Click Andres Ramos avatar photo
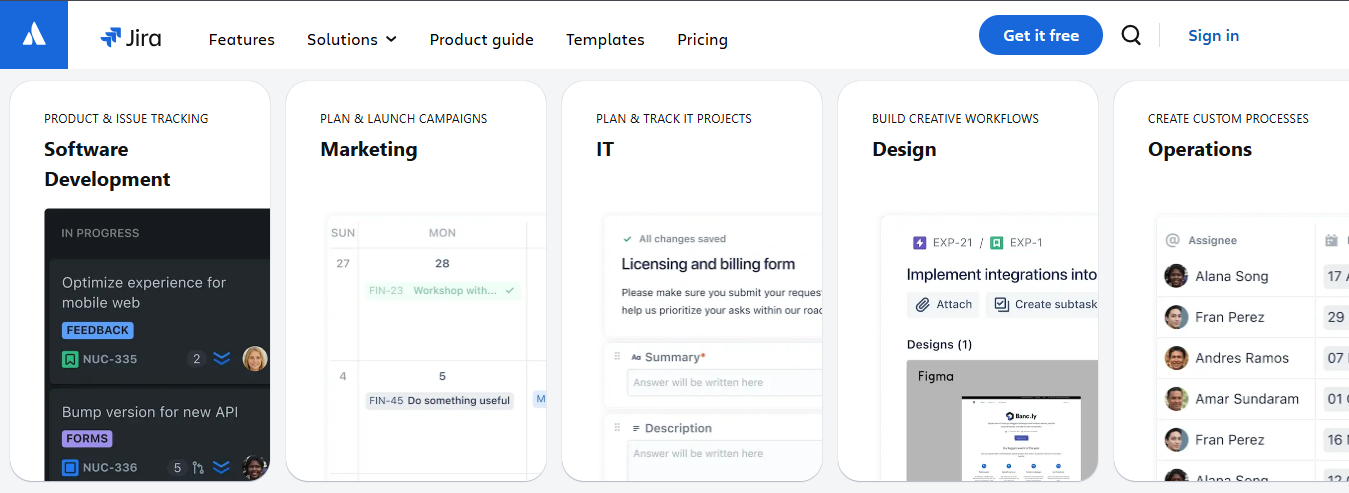 (x=1176, y=358)
